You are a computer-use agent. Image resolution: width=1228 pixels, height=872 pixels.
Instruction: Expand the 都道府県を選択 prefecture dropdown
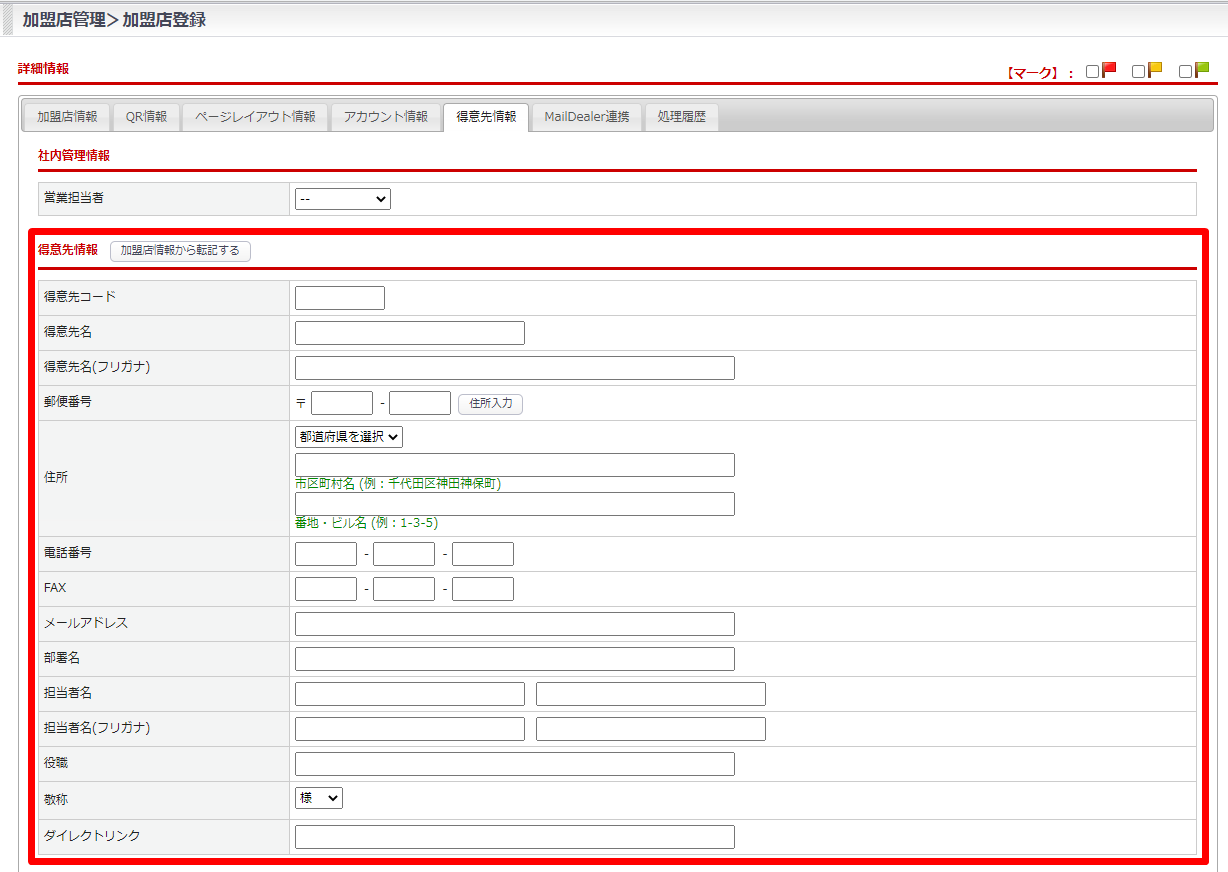pyautogui.click(x=348, y=436)
